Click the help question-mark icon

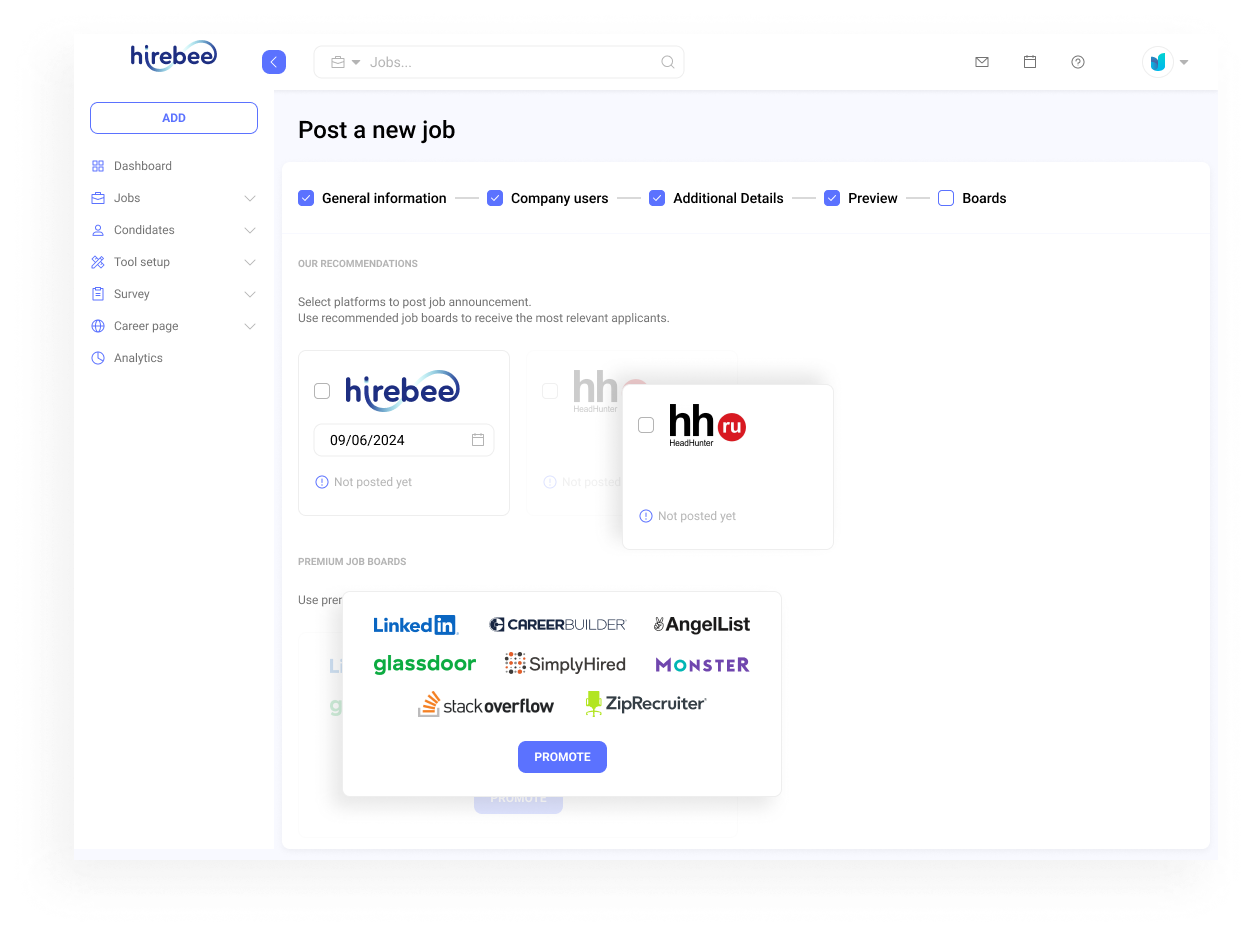1077,61
